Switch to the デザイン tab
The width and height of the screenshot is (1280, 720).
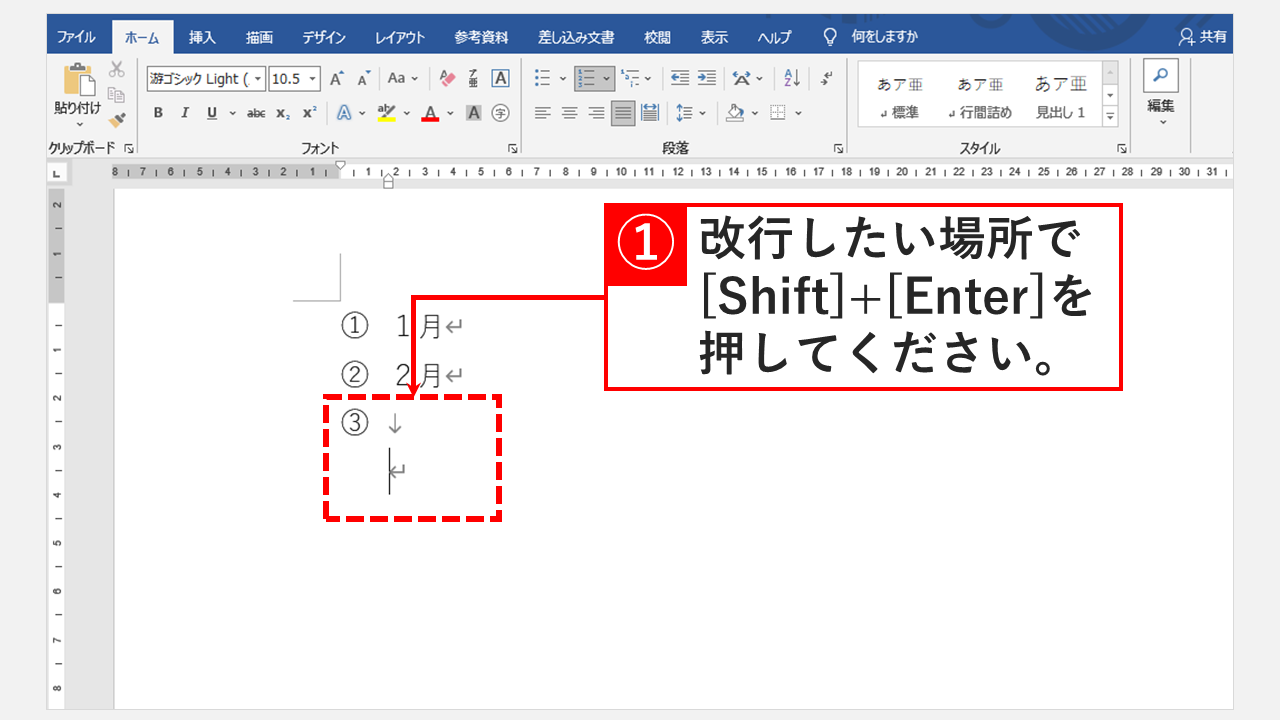324,37
